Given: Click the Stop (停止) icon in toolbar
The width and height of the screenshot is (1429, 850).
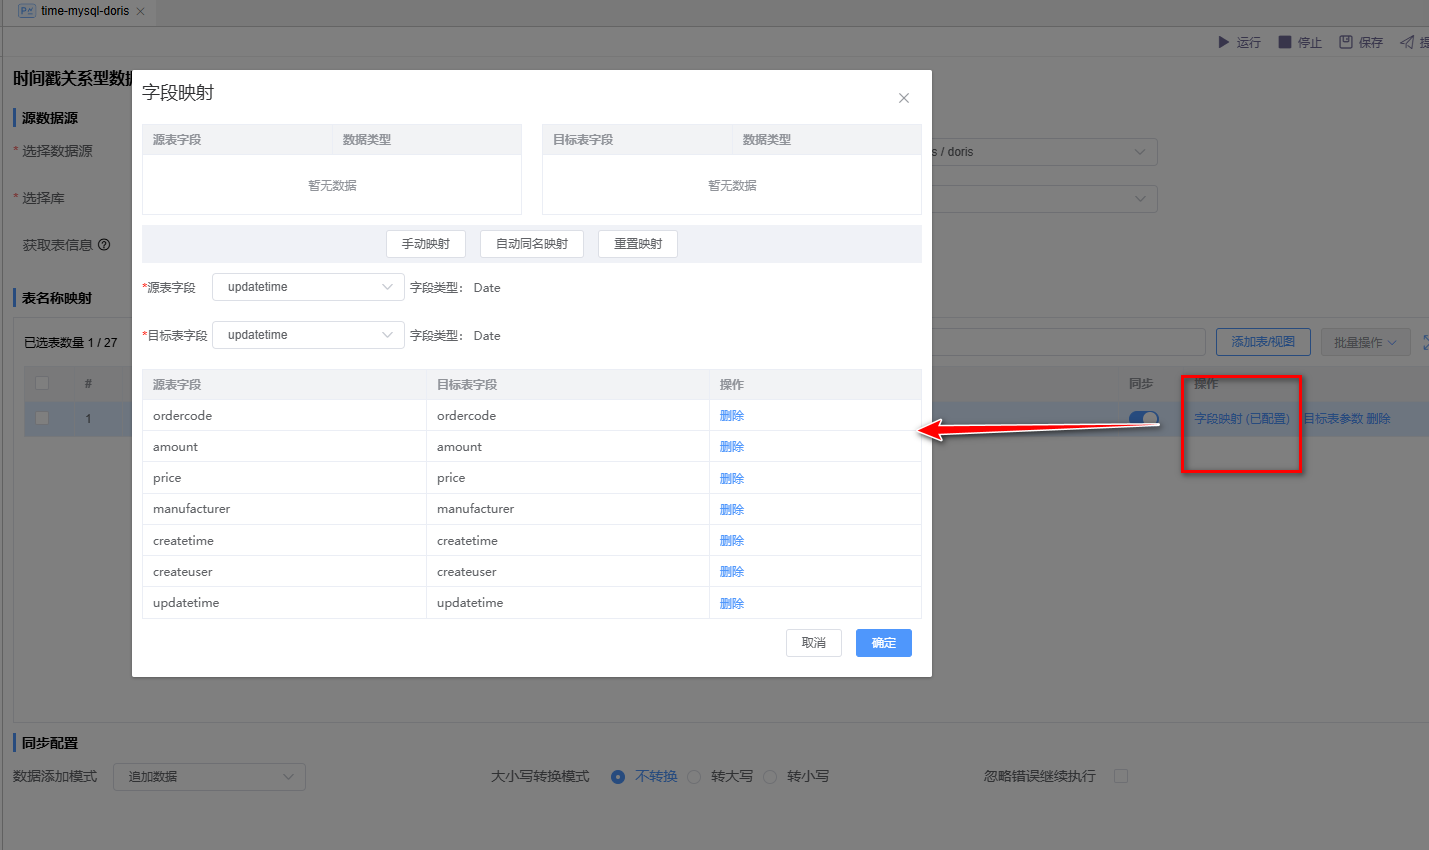Looking at the screenshot, I should click(1285, 42).
